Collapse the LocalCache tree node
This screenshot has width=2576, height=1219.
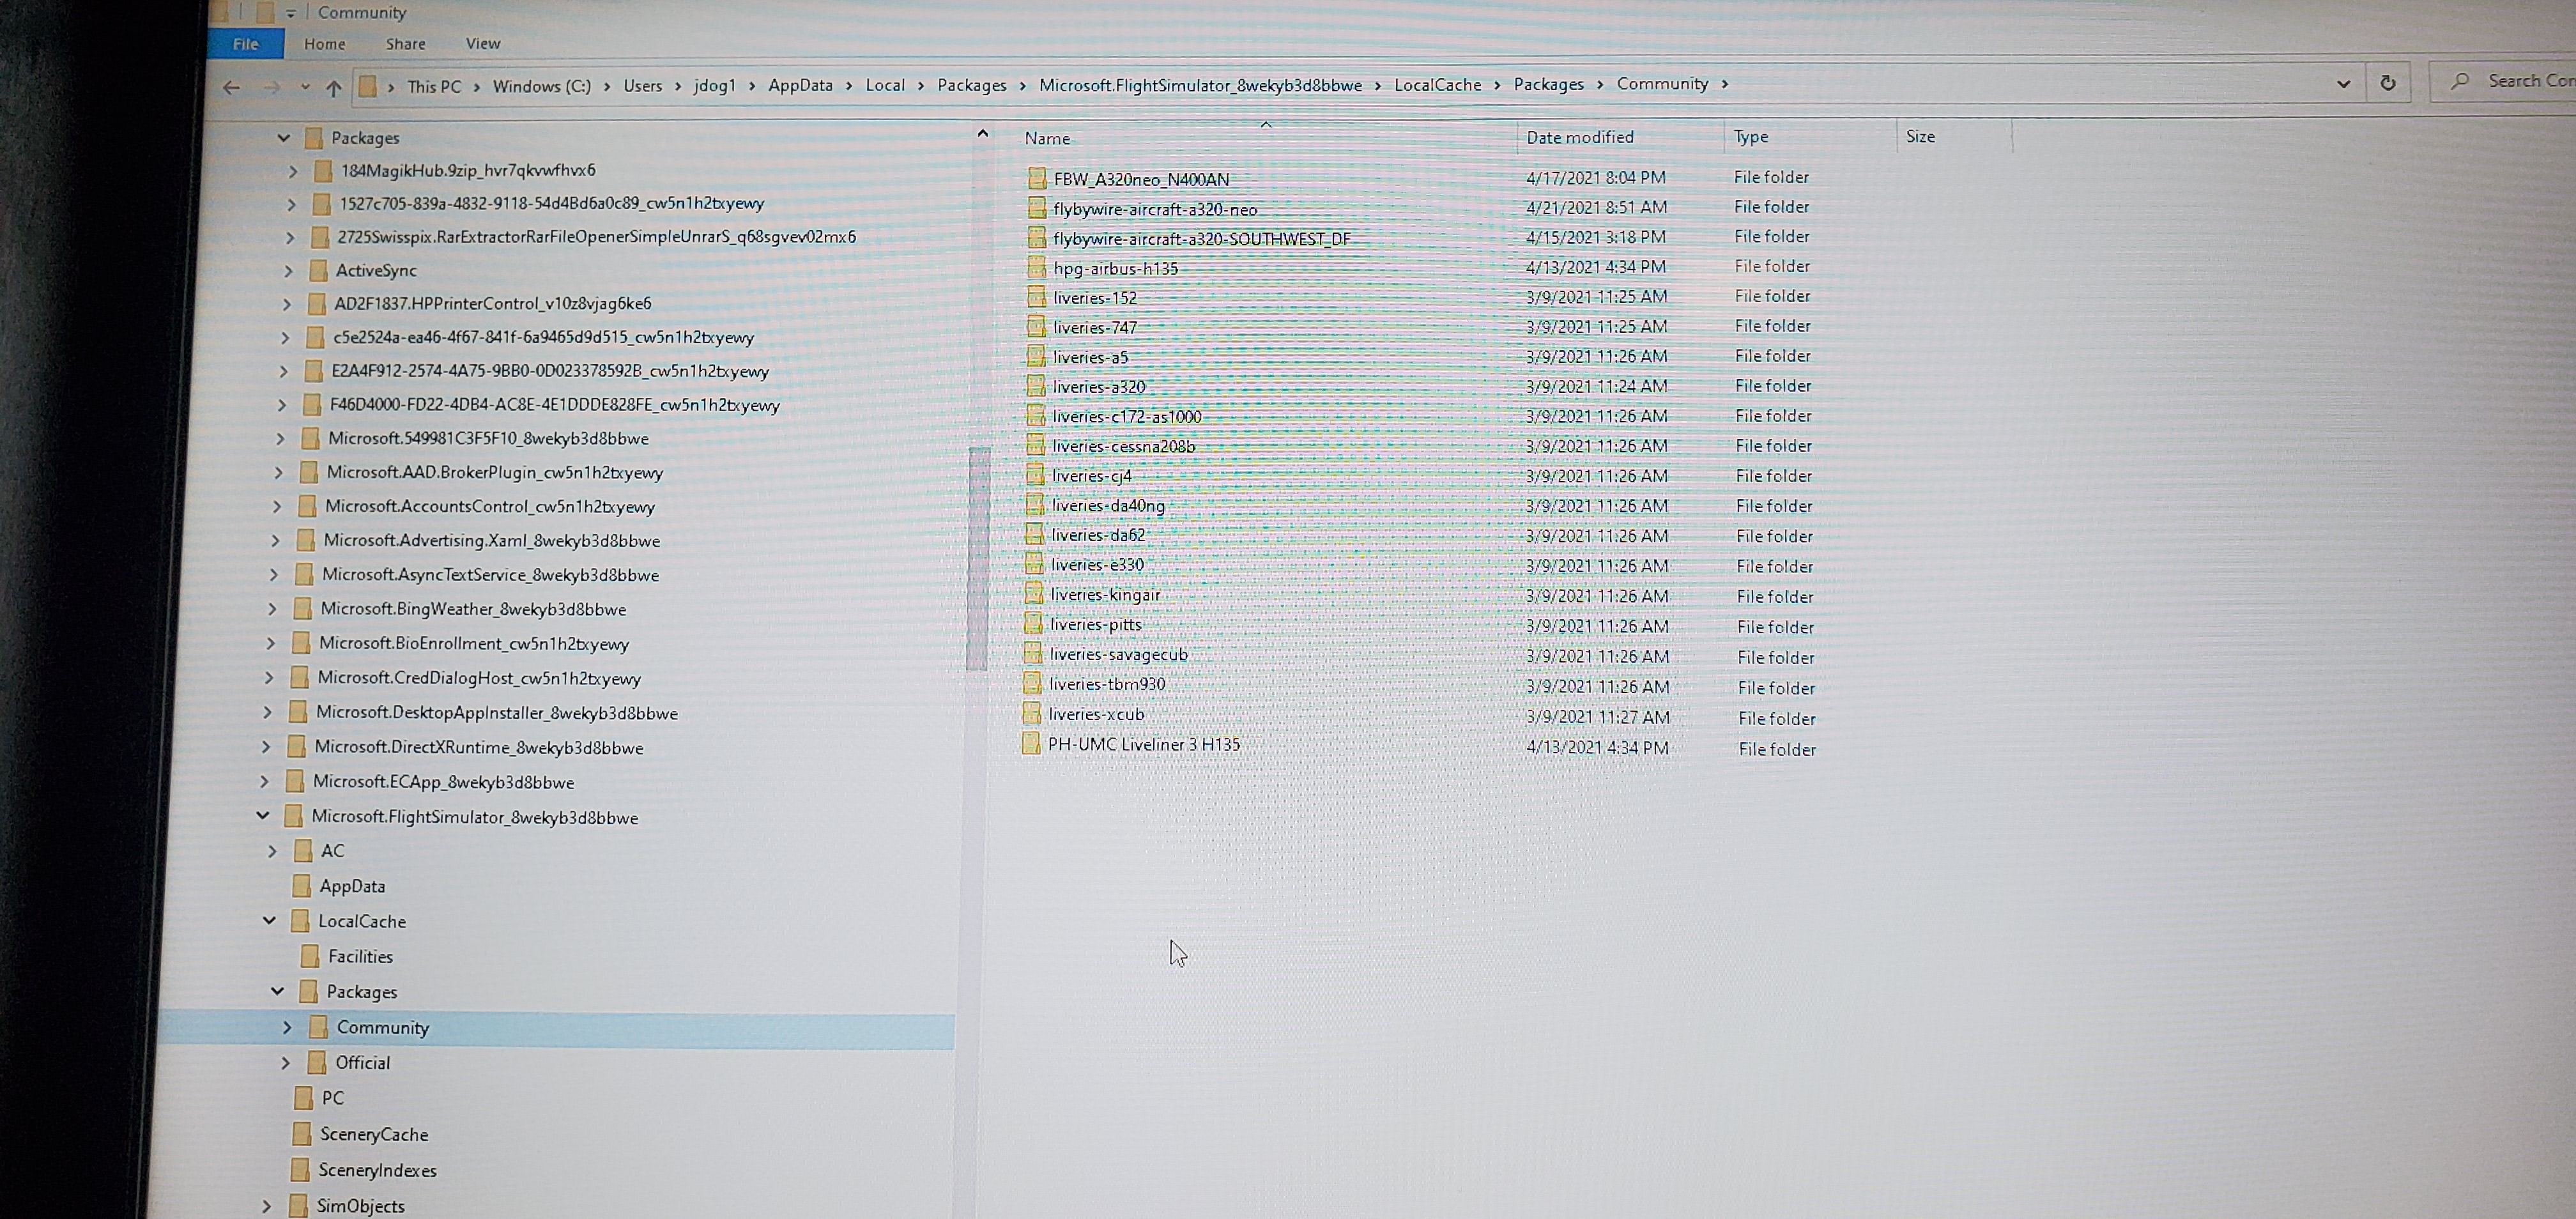click(x=269, y=921)
